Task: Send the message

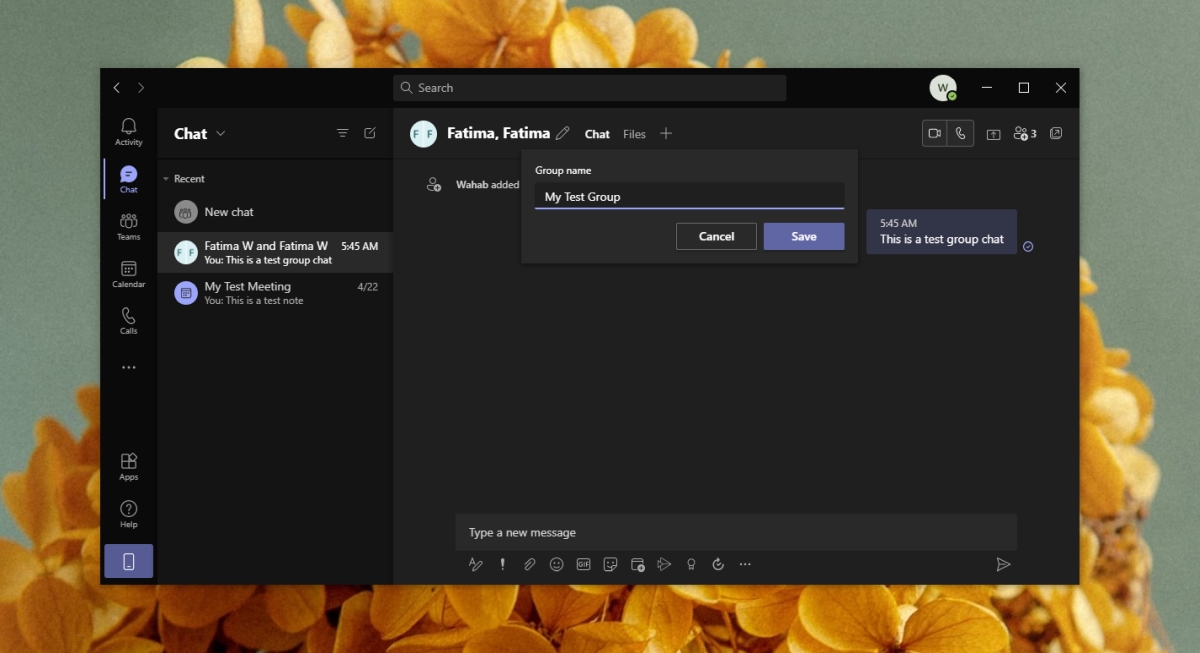Action: 1005,564
